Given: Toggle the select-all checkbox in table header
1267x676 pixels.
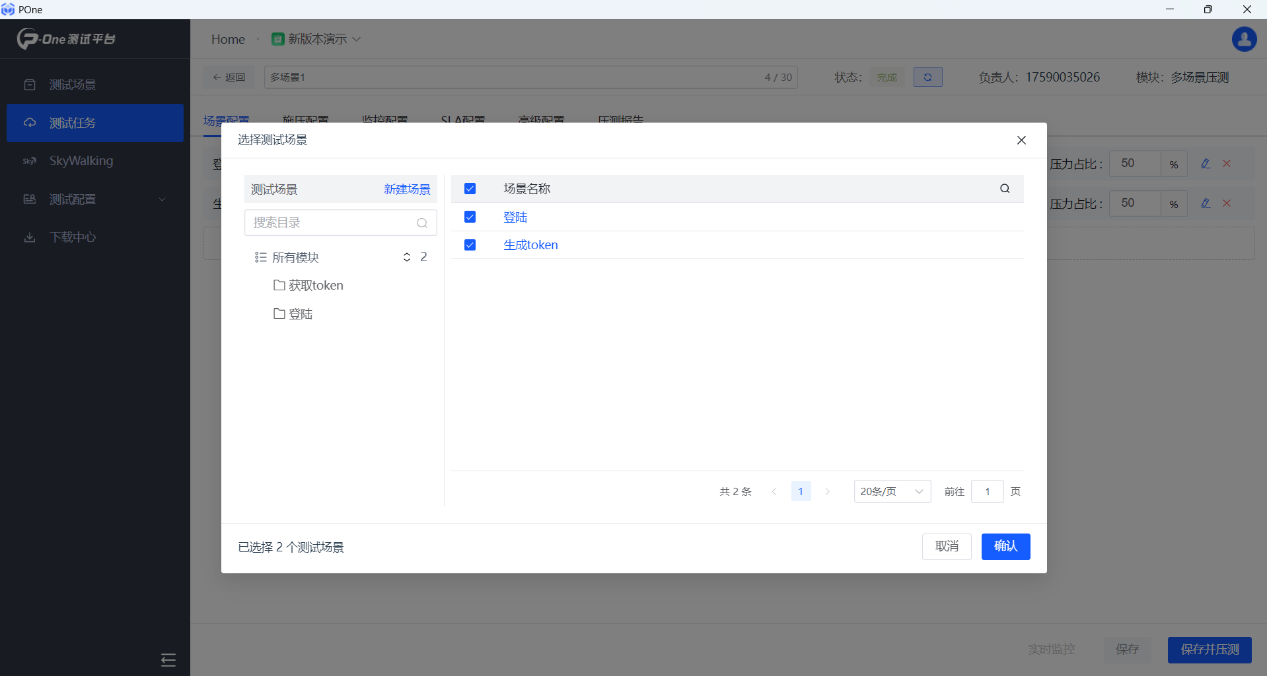Looking at the screenshot, I should 470,188.
